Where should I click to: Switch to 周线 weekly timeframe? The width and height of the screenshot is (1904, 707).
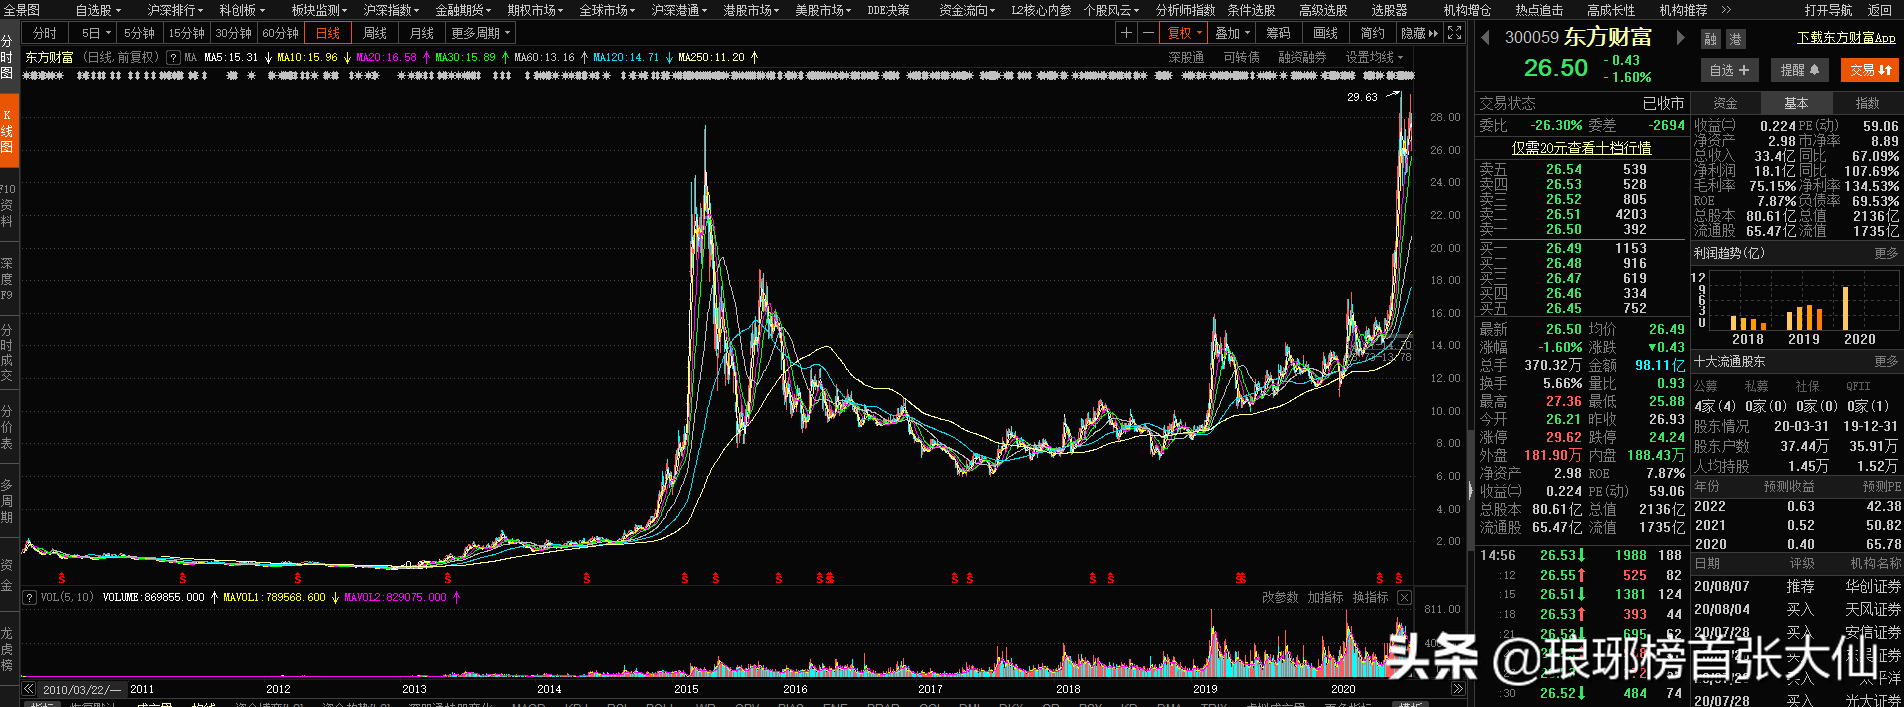click(375, 33)
